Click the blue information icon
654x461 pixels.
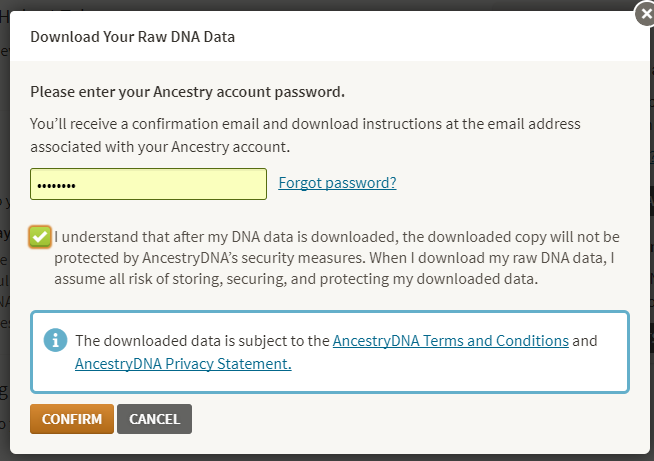point(55,340)
